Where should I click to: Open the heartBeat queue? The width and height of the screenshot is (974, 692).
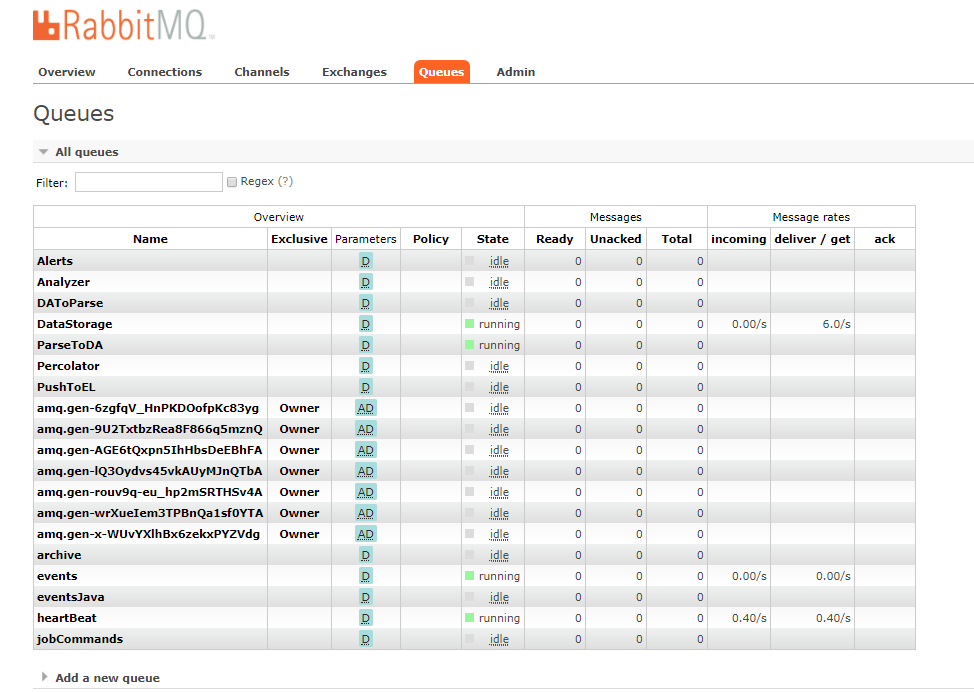click(x=66, y=618)
